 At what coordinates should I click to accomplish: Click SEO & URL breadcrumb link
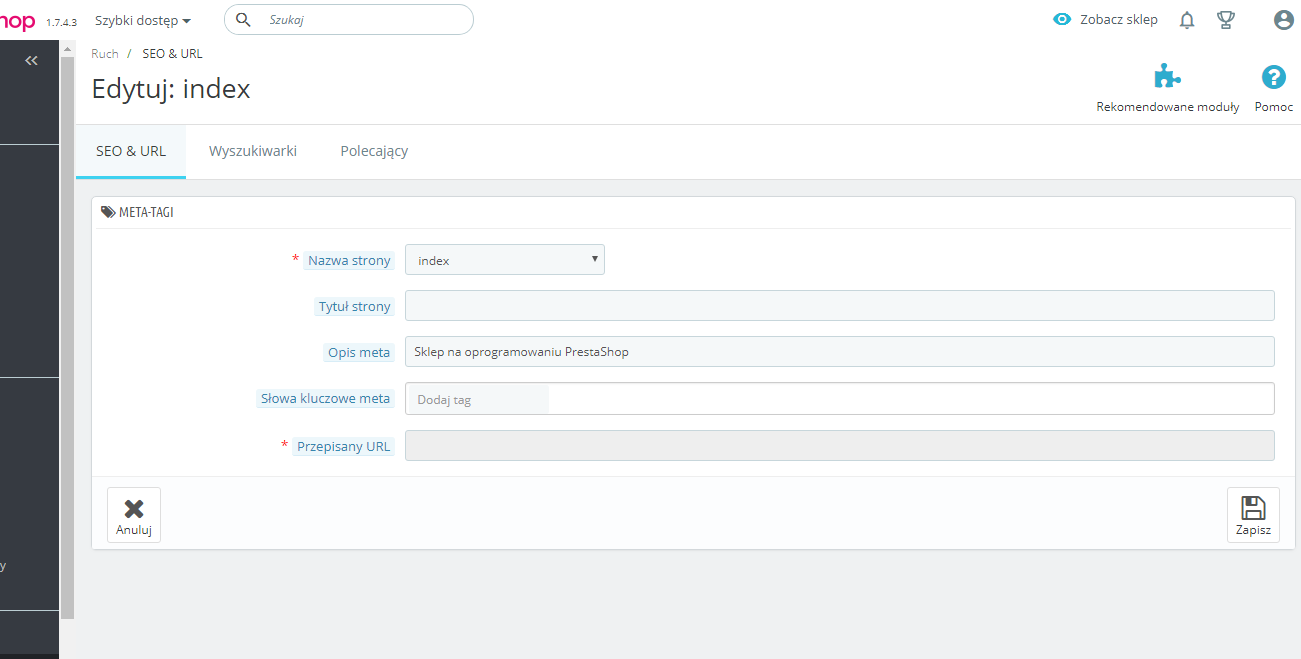173,54
